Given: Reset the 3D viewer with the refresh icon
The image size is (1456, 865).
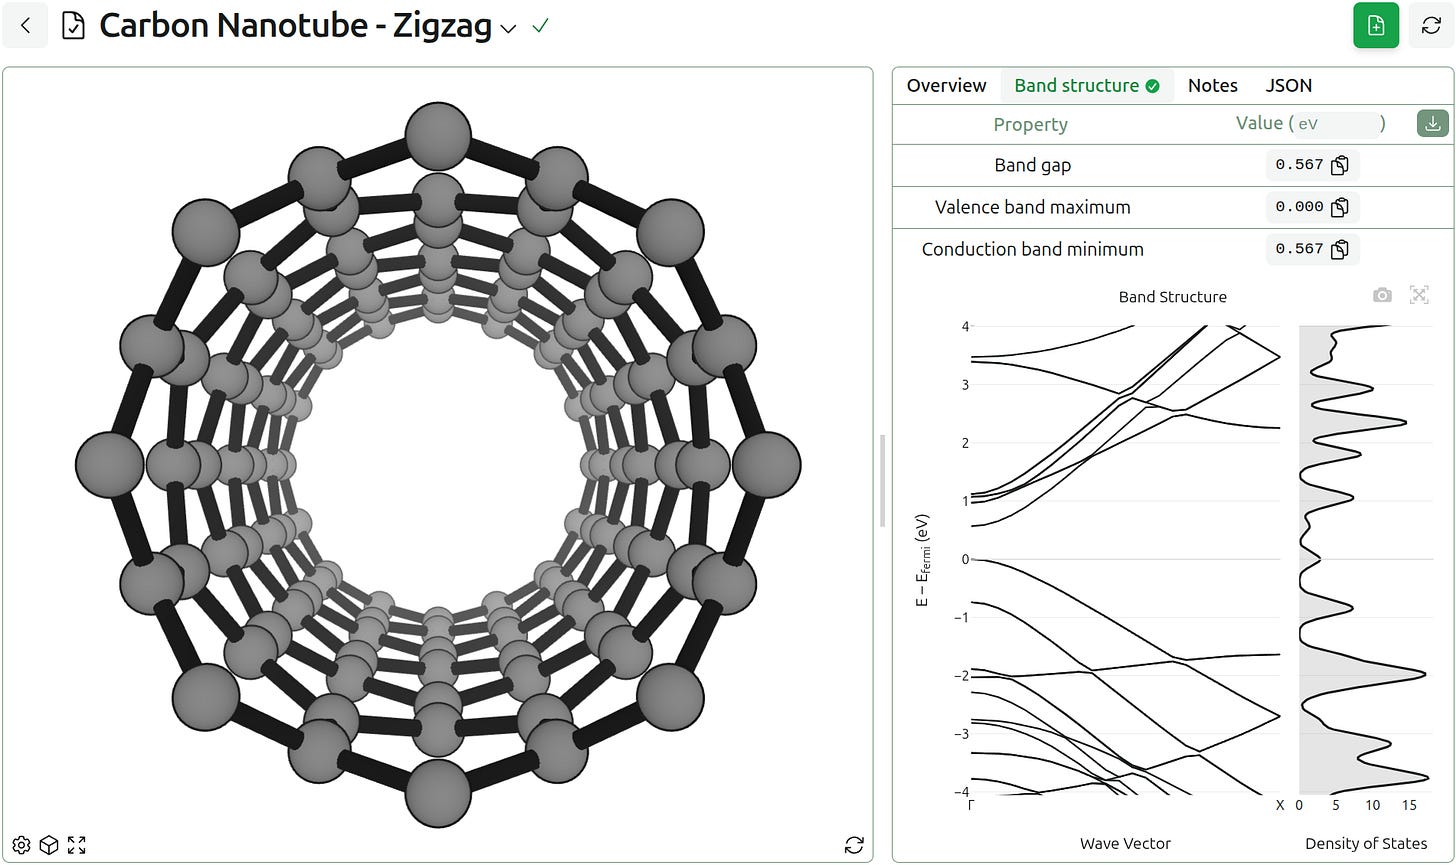Looking at the screenshot, I should tap(854, 845).
